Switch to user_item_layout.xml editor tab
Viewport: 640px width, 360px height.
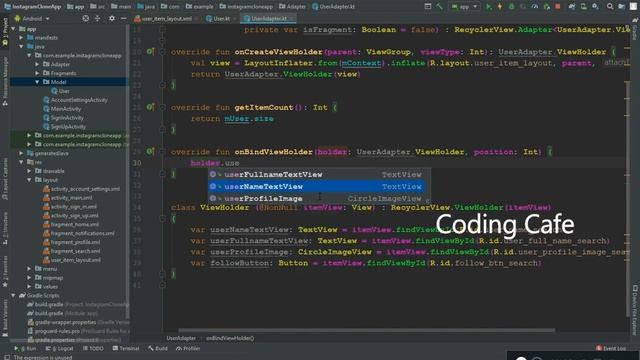point(167,19)
